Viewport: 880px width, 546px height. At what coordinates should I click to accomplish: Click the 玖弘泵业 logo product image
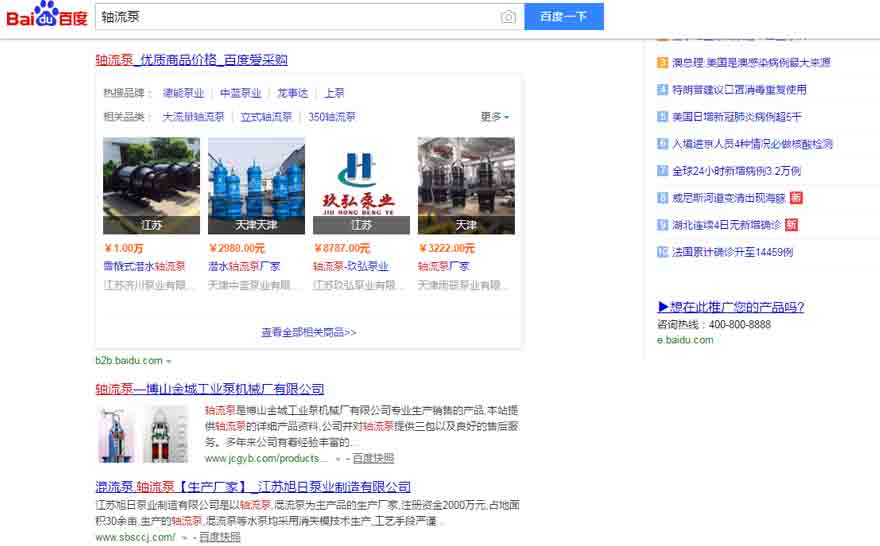[361, 185]
